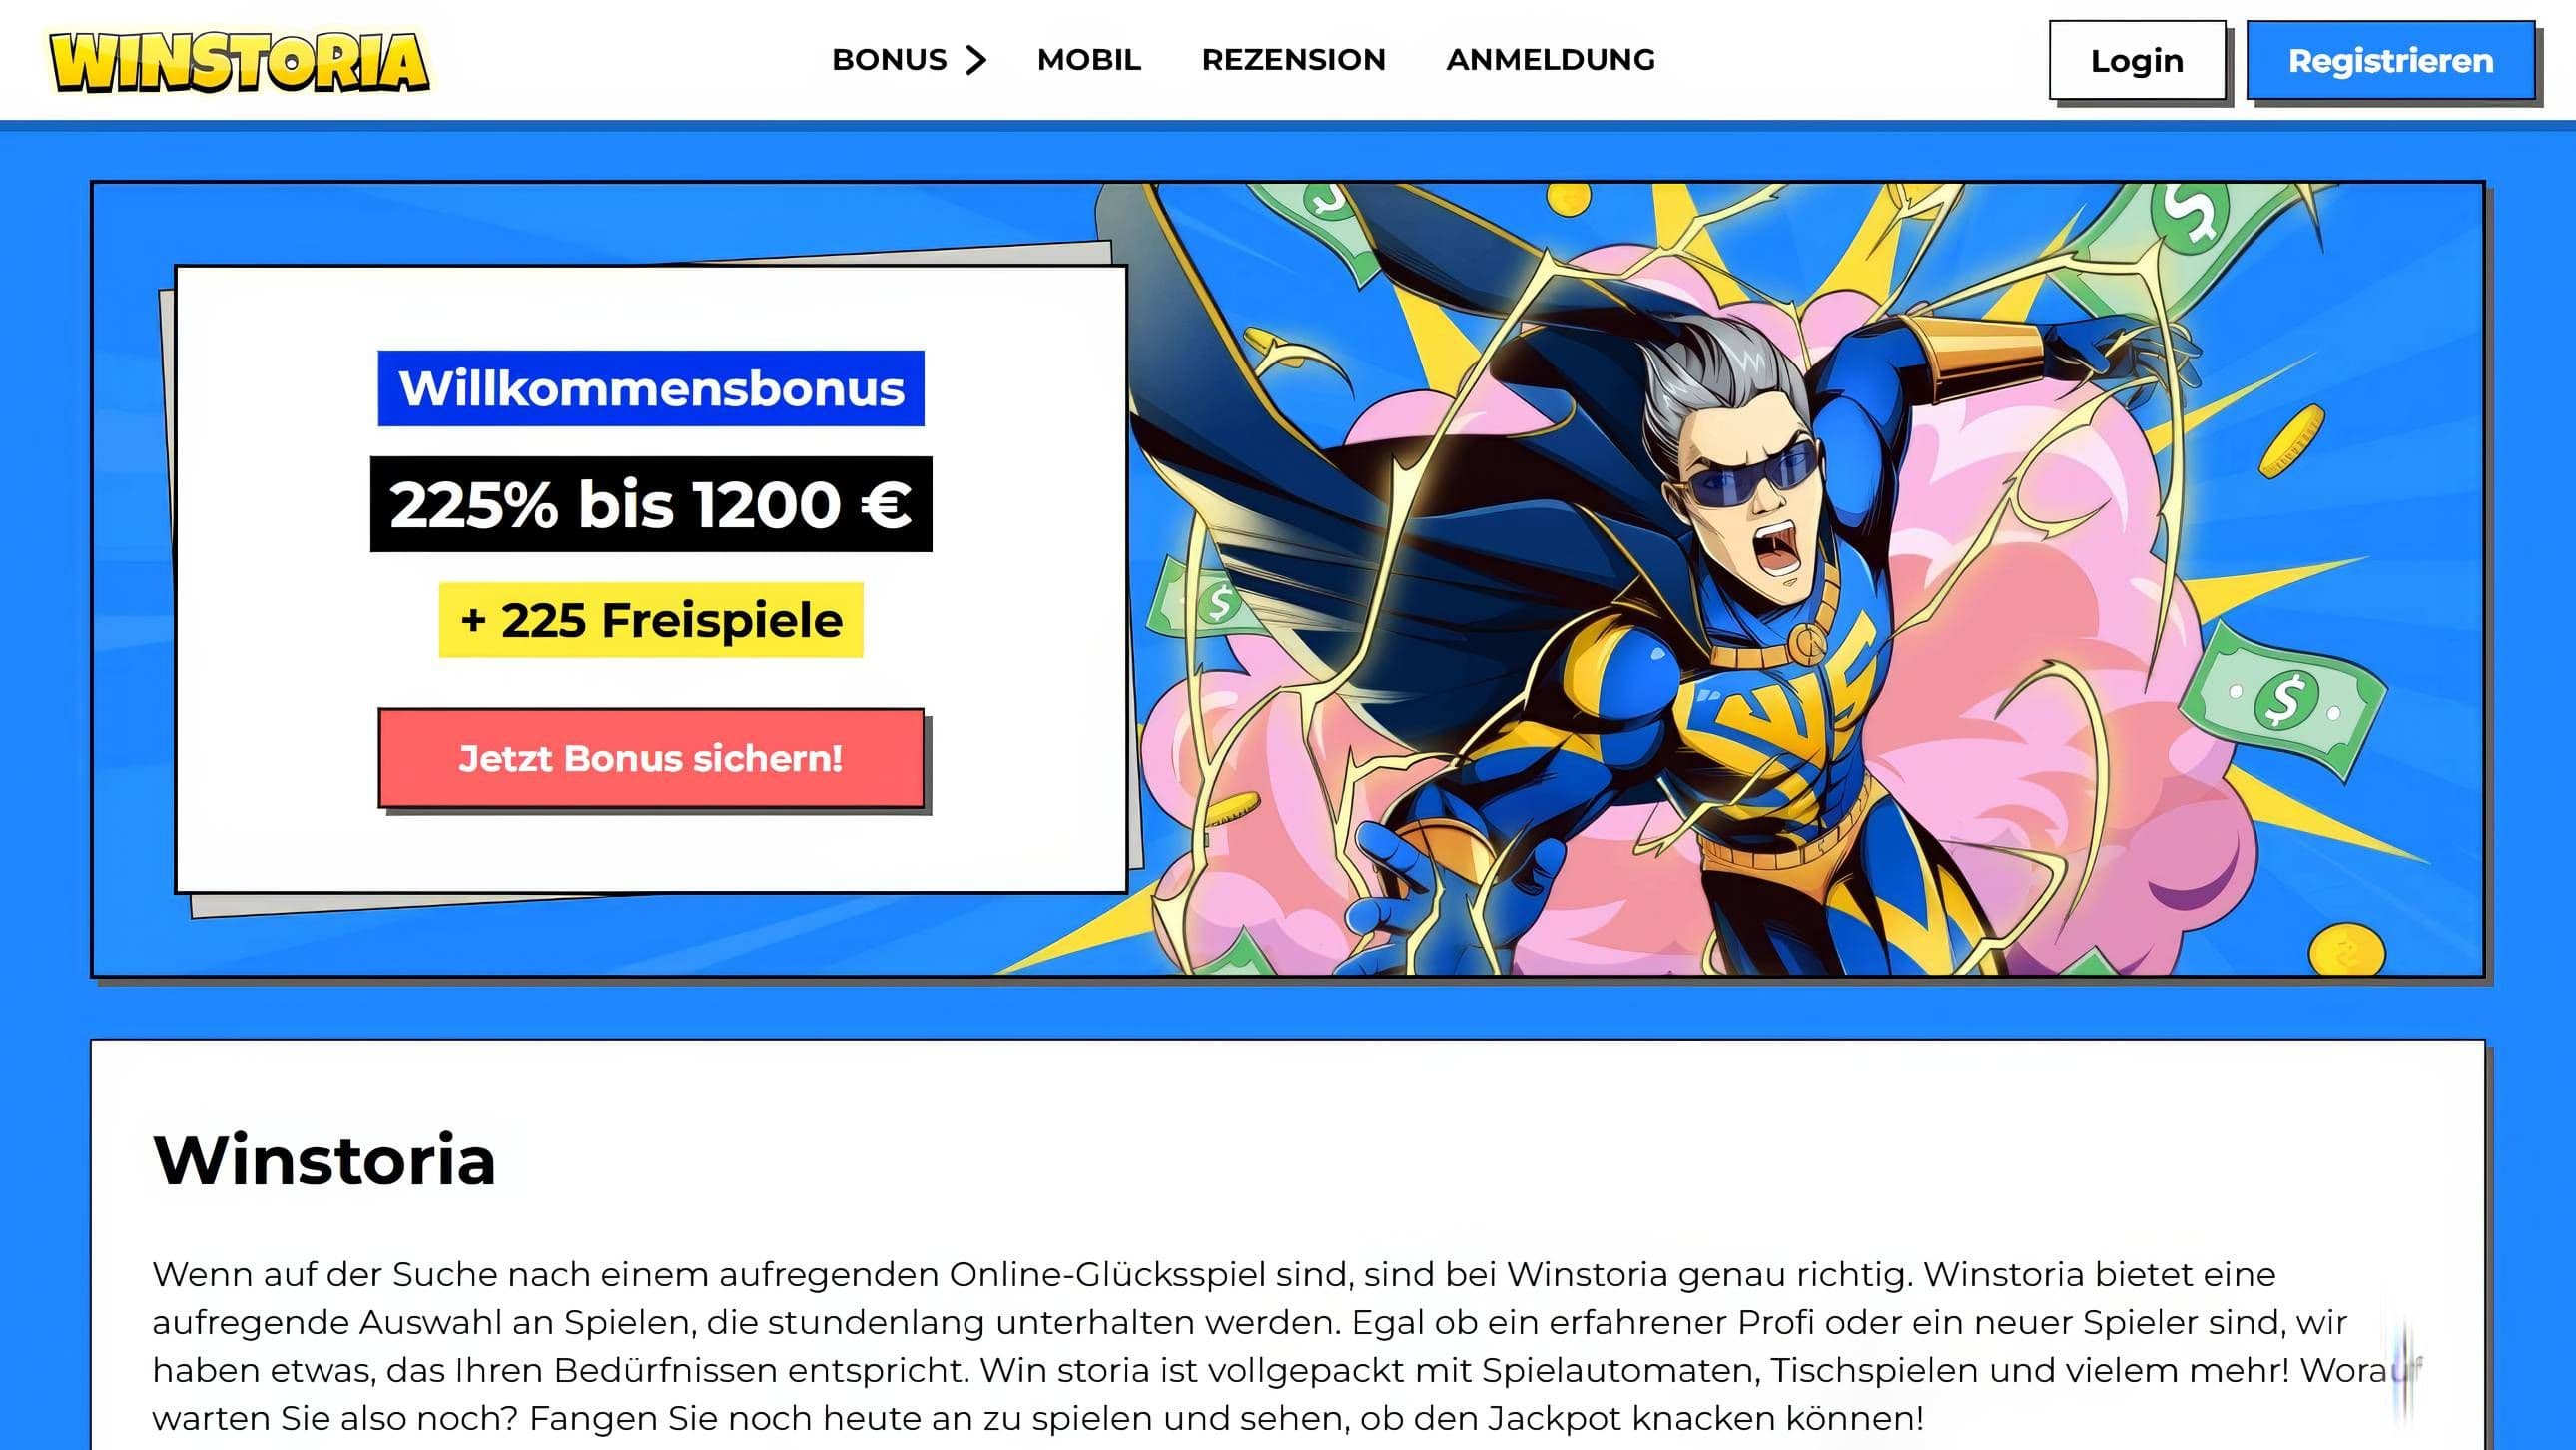Click the gold coin in banner's bottom-right corner

point(2347,950)
